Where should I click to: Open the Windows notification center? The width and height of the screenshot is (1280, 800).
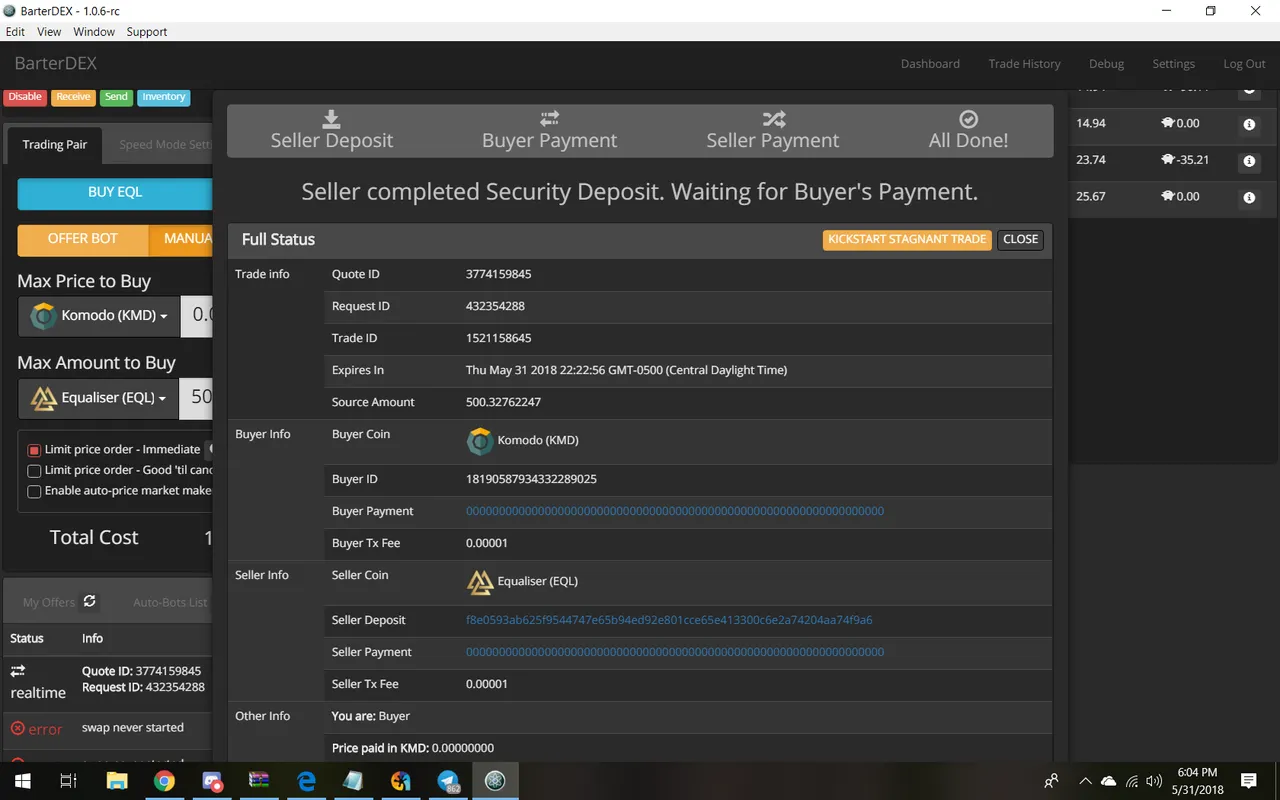1248,781
